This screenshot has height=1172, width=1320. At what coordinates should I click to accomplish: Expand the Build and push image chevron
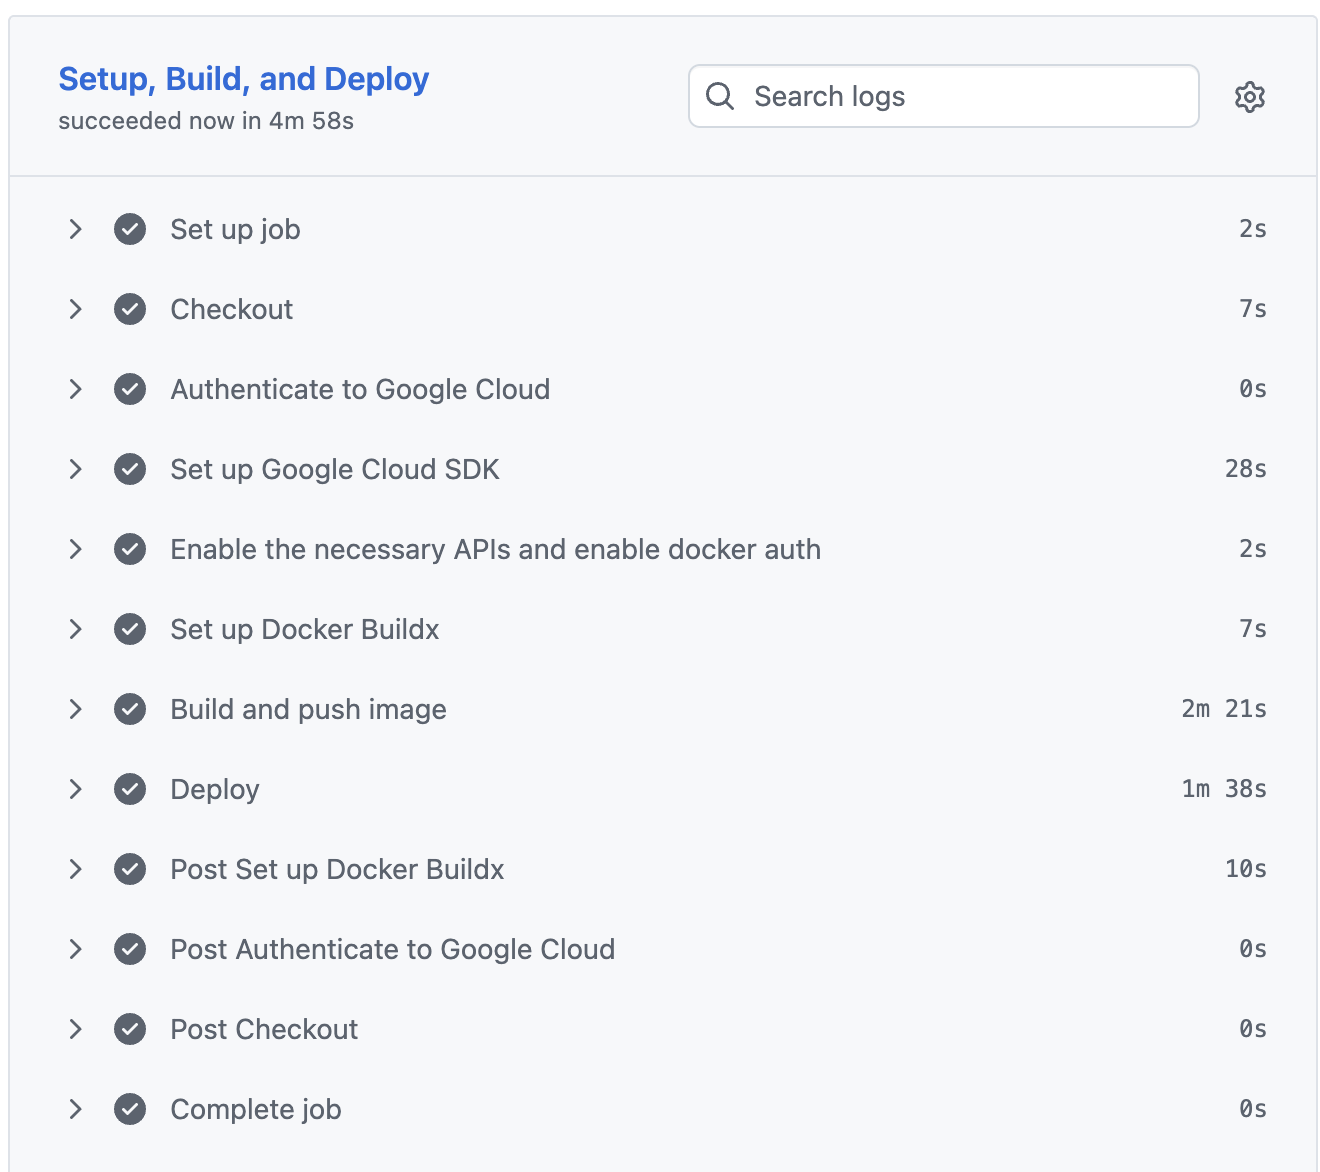75,709
